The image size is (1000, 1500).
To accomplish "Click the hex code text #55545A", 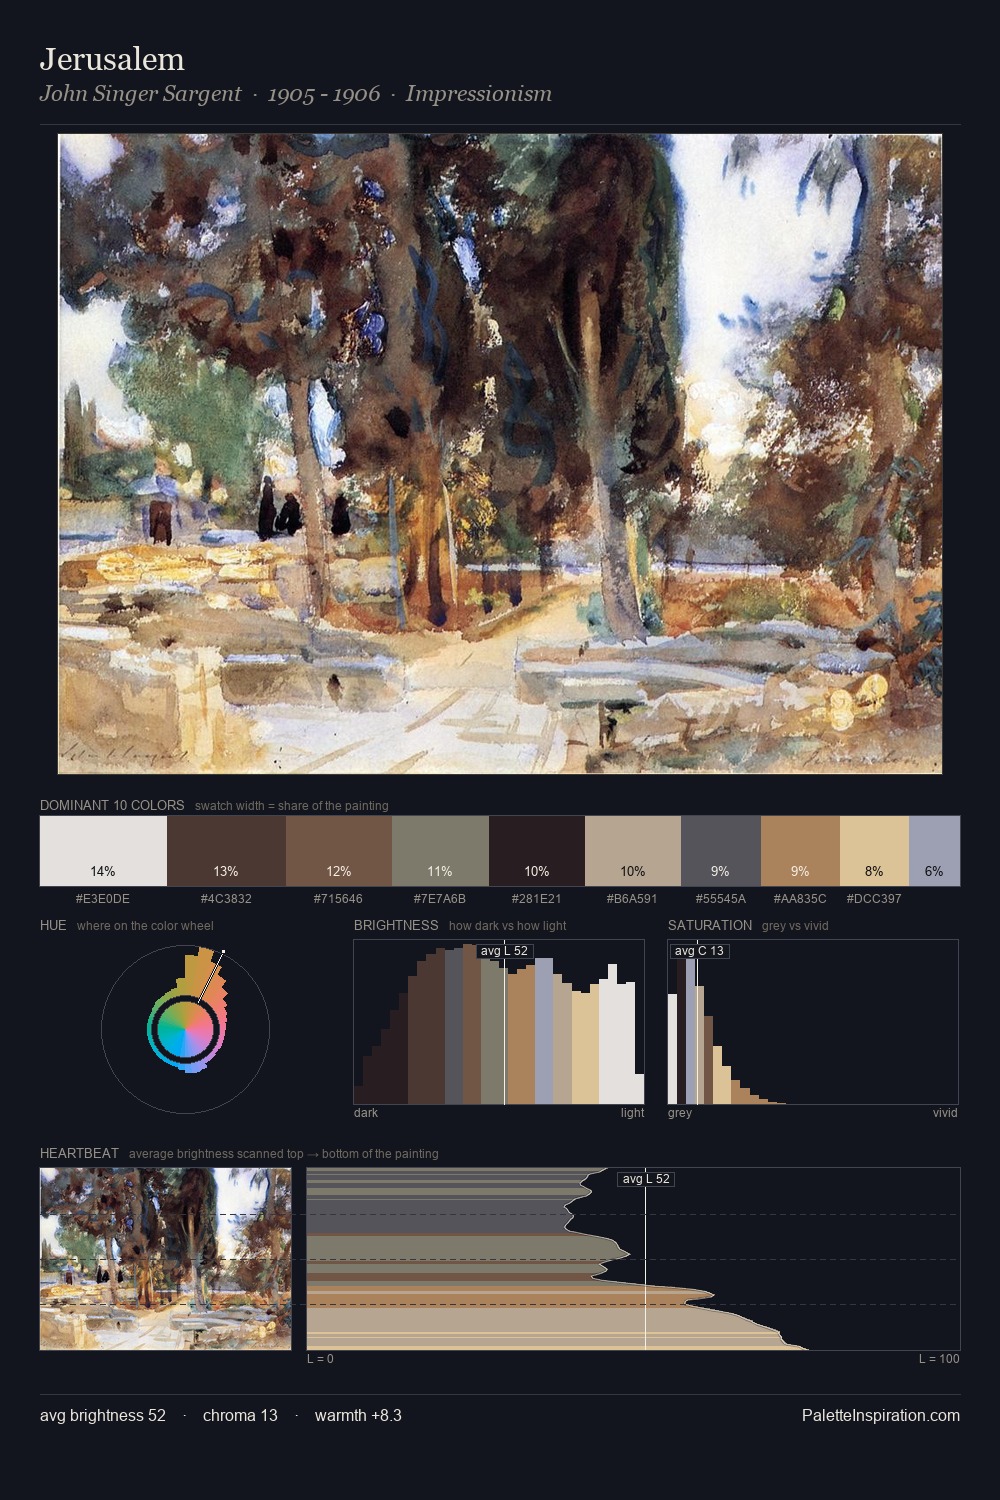I will coord(721,899).
